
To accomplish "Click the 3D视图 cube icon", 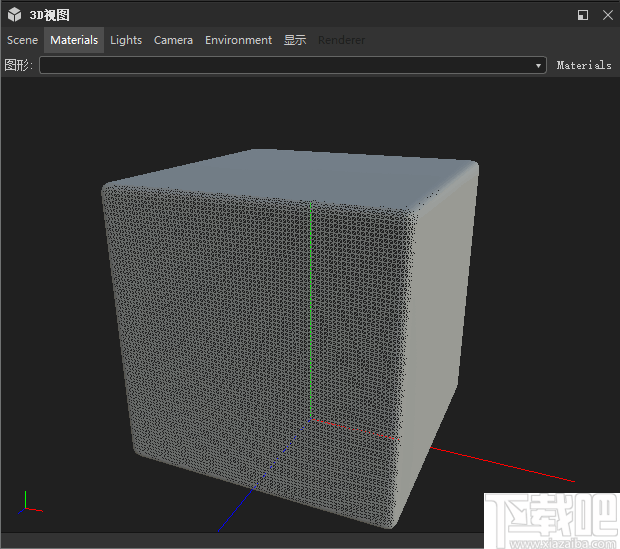I will click(x=15, y=15).
